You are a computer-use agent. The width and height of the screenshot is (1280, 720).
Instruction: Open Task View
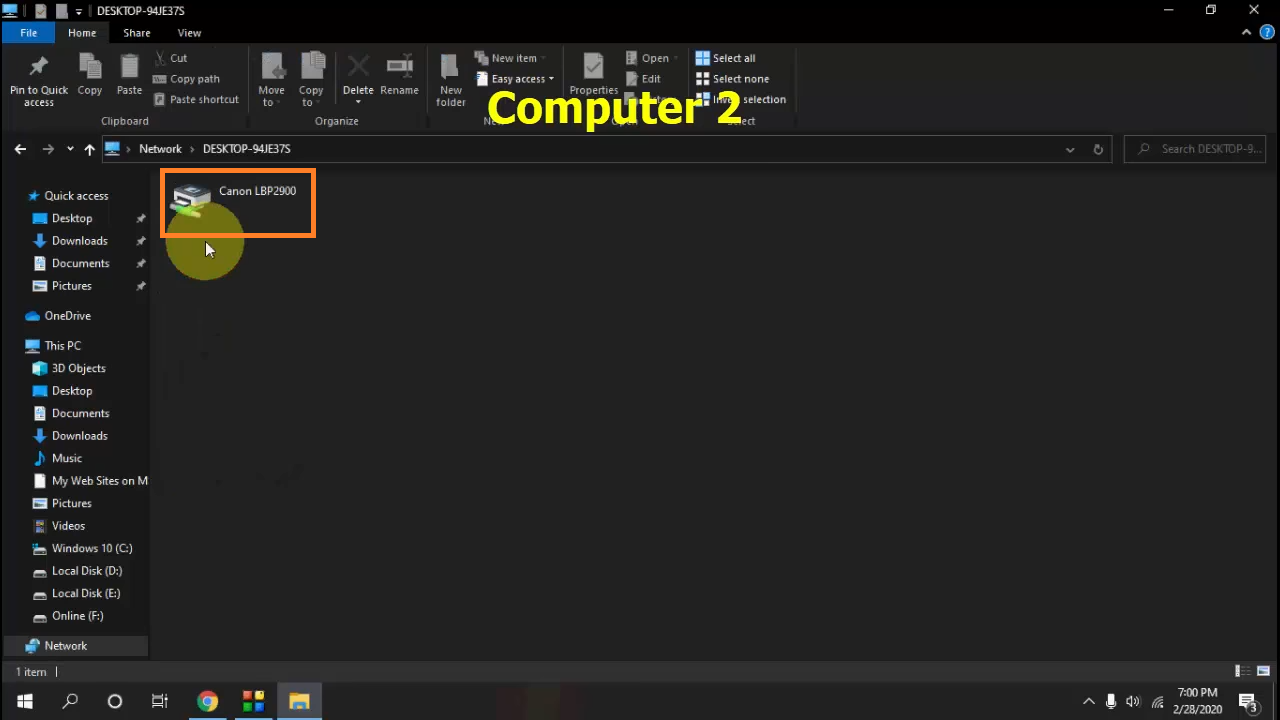160,701
